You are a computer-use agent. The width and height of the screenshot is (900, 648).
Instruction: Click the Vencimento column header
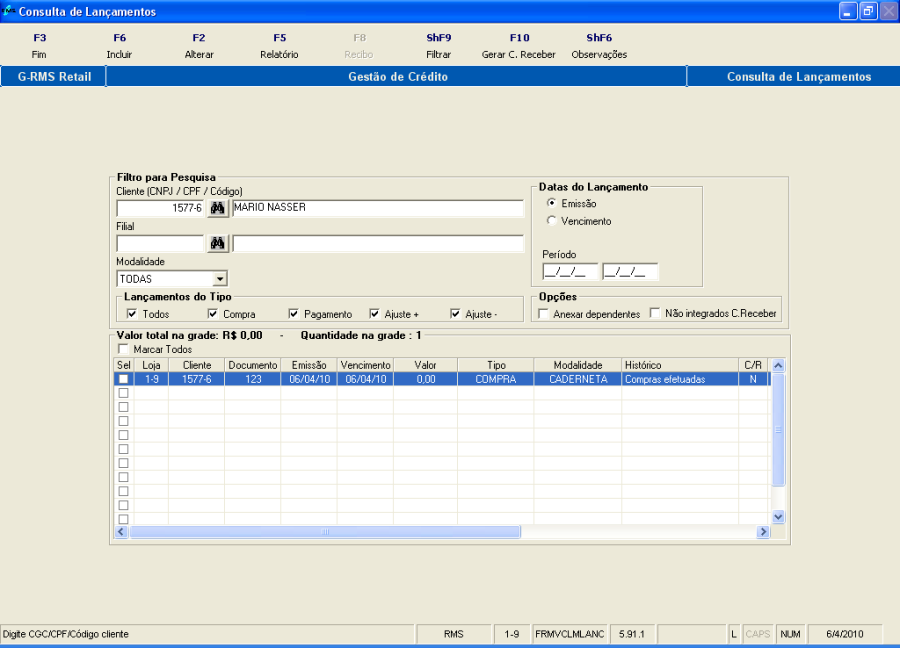click(x=366, y=365)
